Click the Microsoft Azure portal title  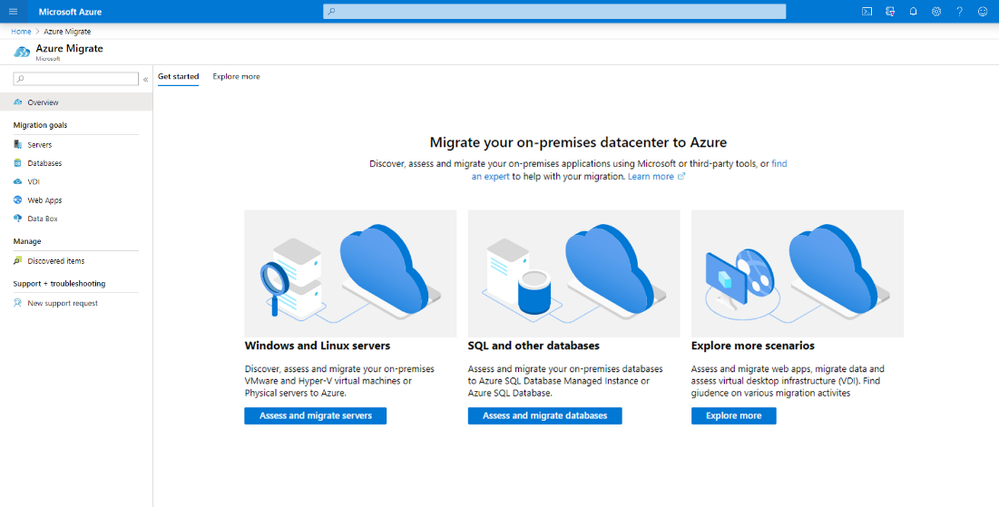point(70,11)
